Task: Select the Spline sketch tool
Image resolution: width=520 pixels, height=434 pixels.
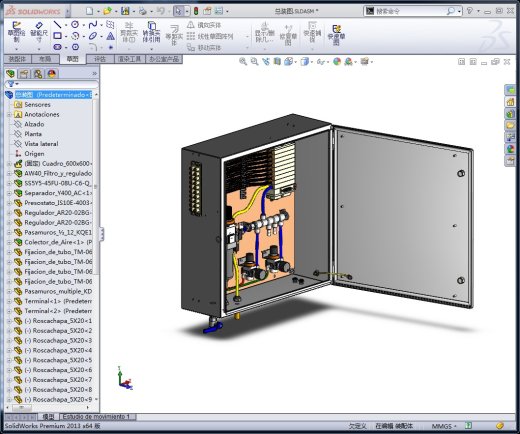Action: 93,24
